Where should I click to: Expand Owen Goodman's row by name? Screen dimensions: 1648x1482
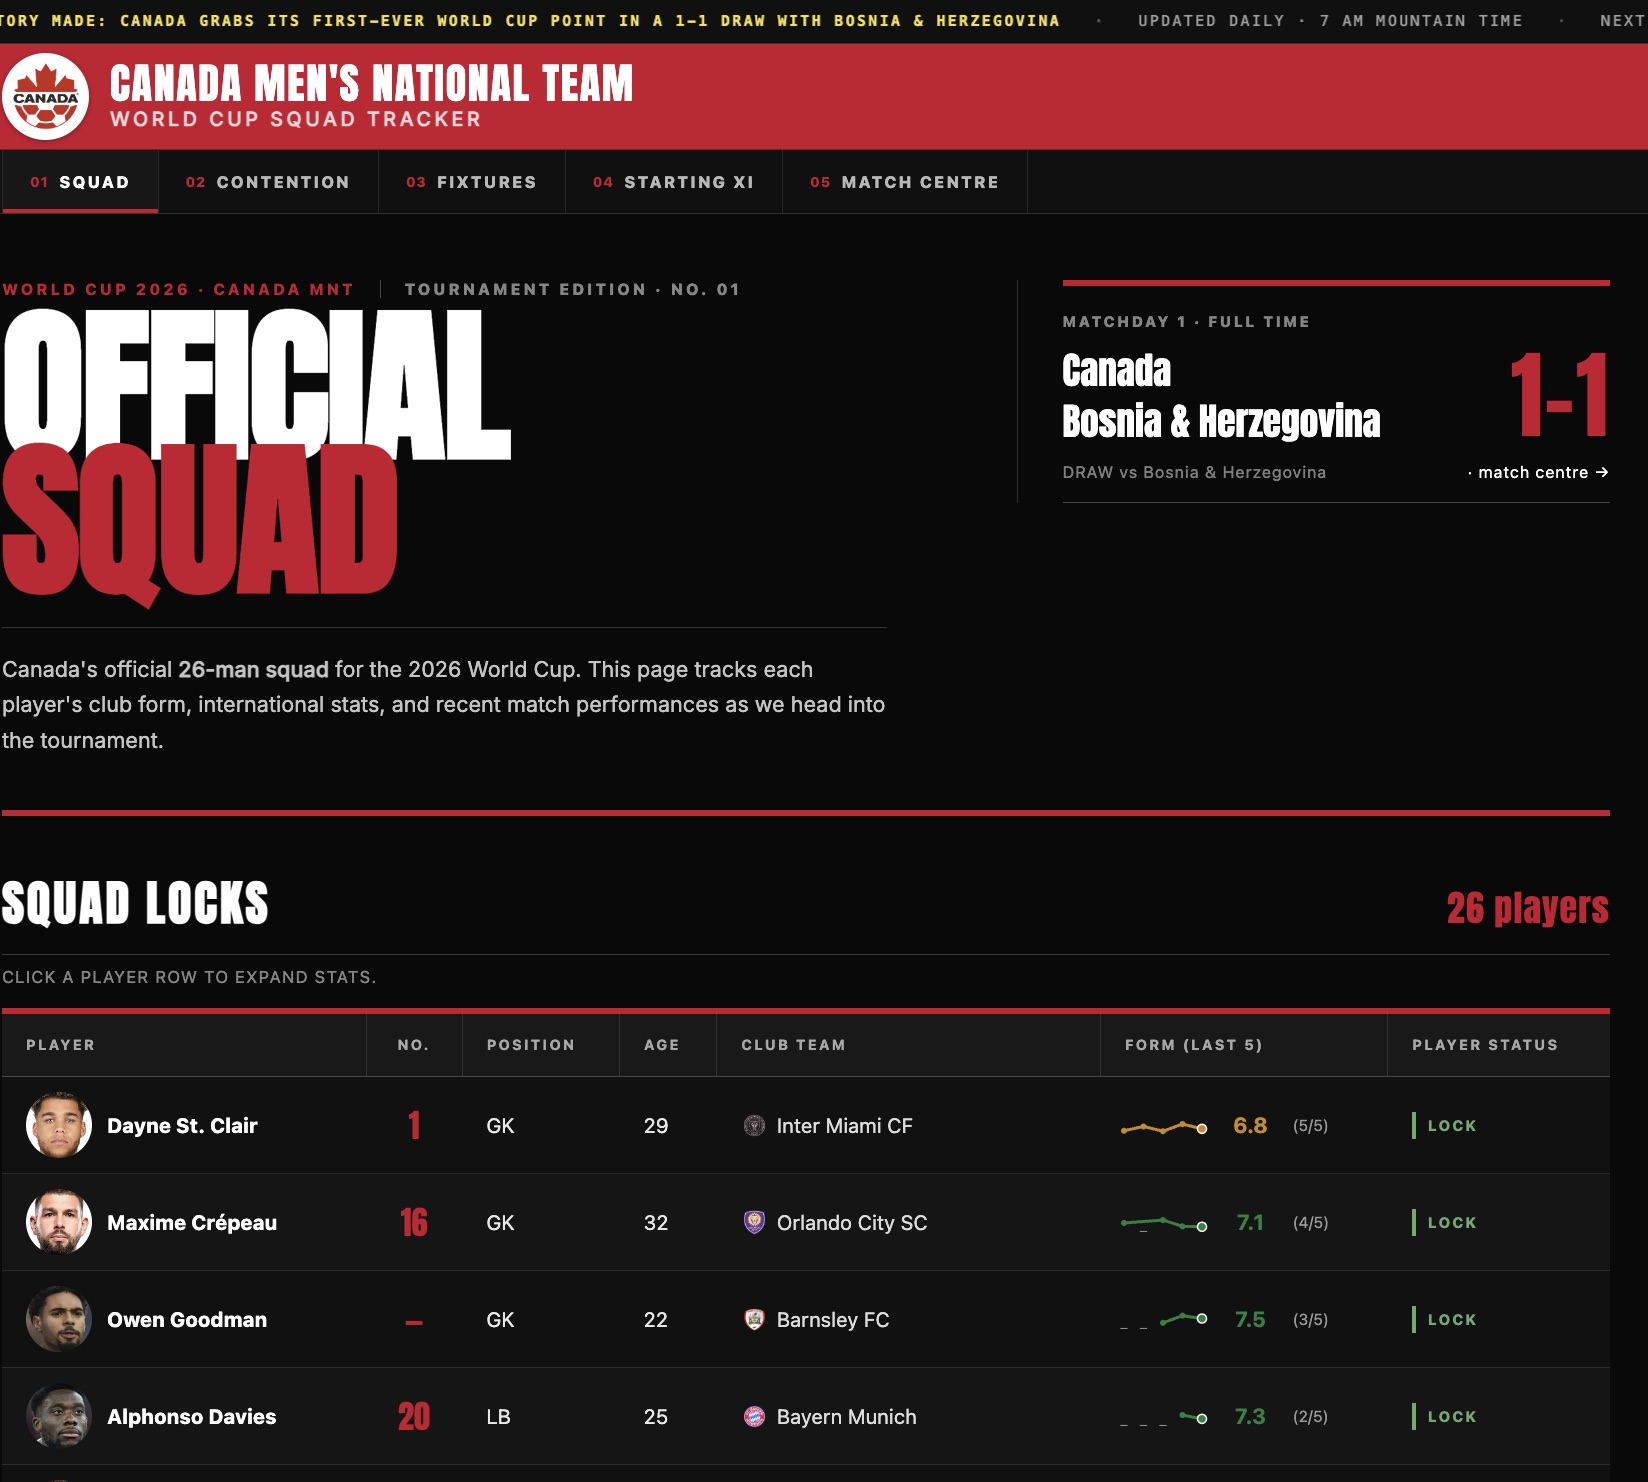[x=187, y=1320]
